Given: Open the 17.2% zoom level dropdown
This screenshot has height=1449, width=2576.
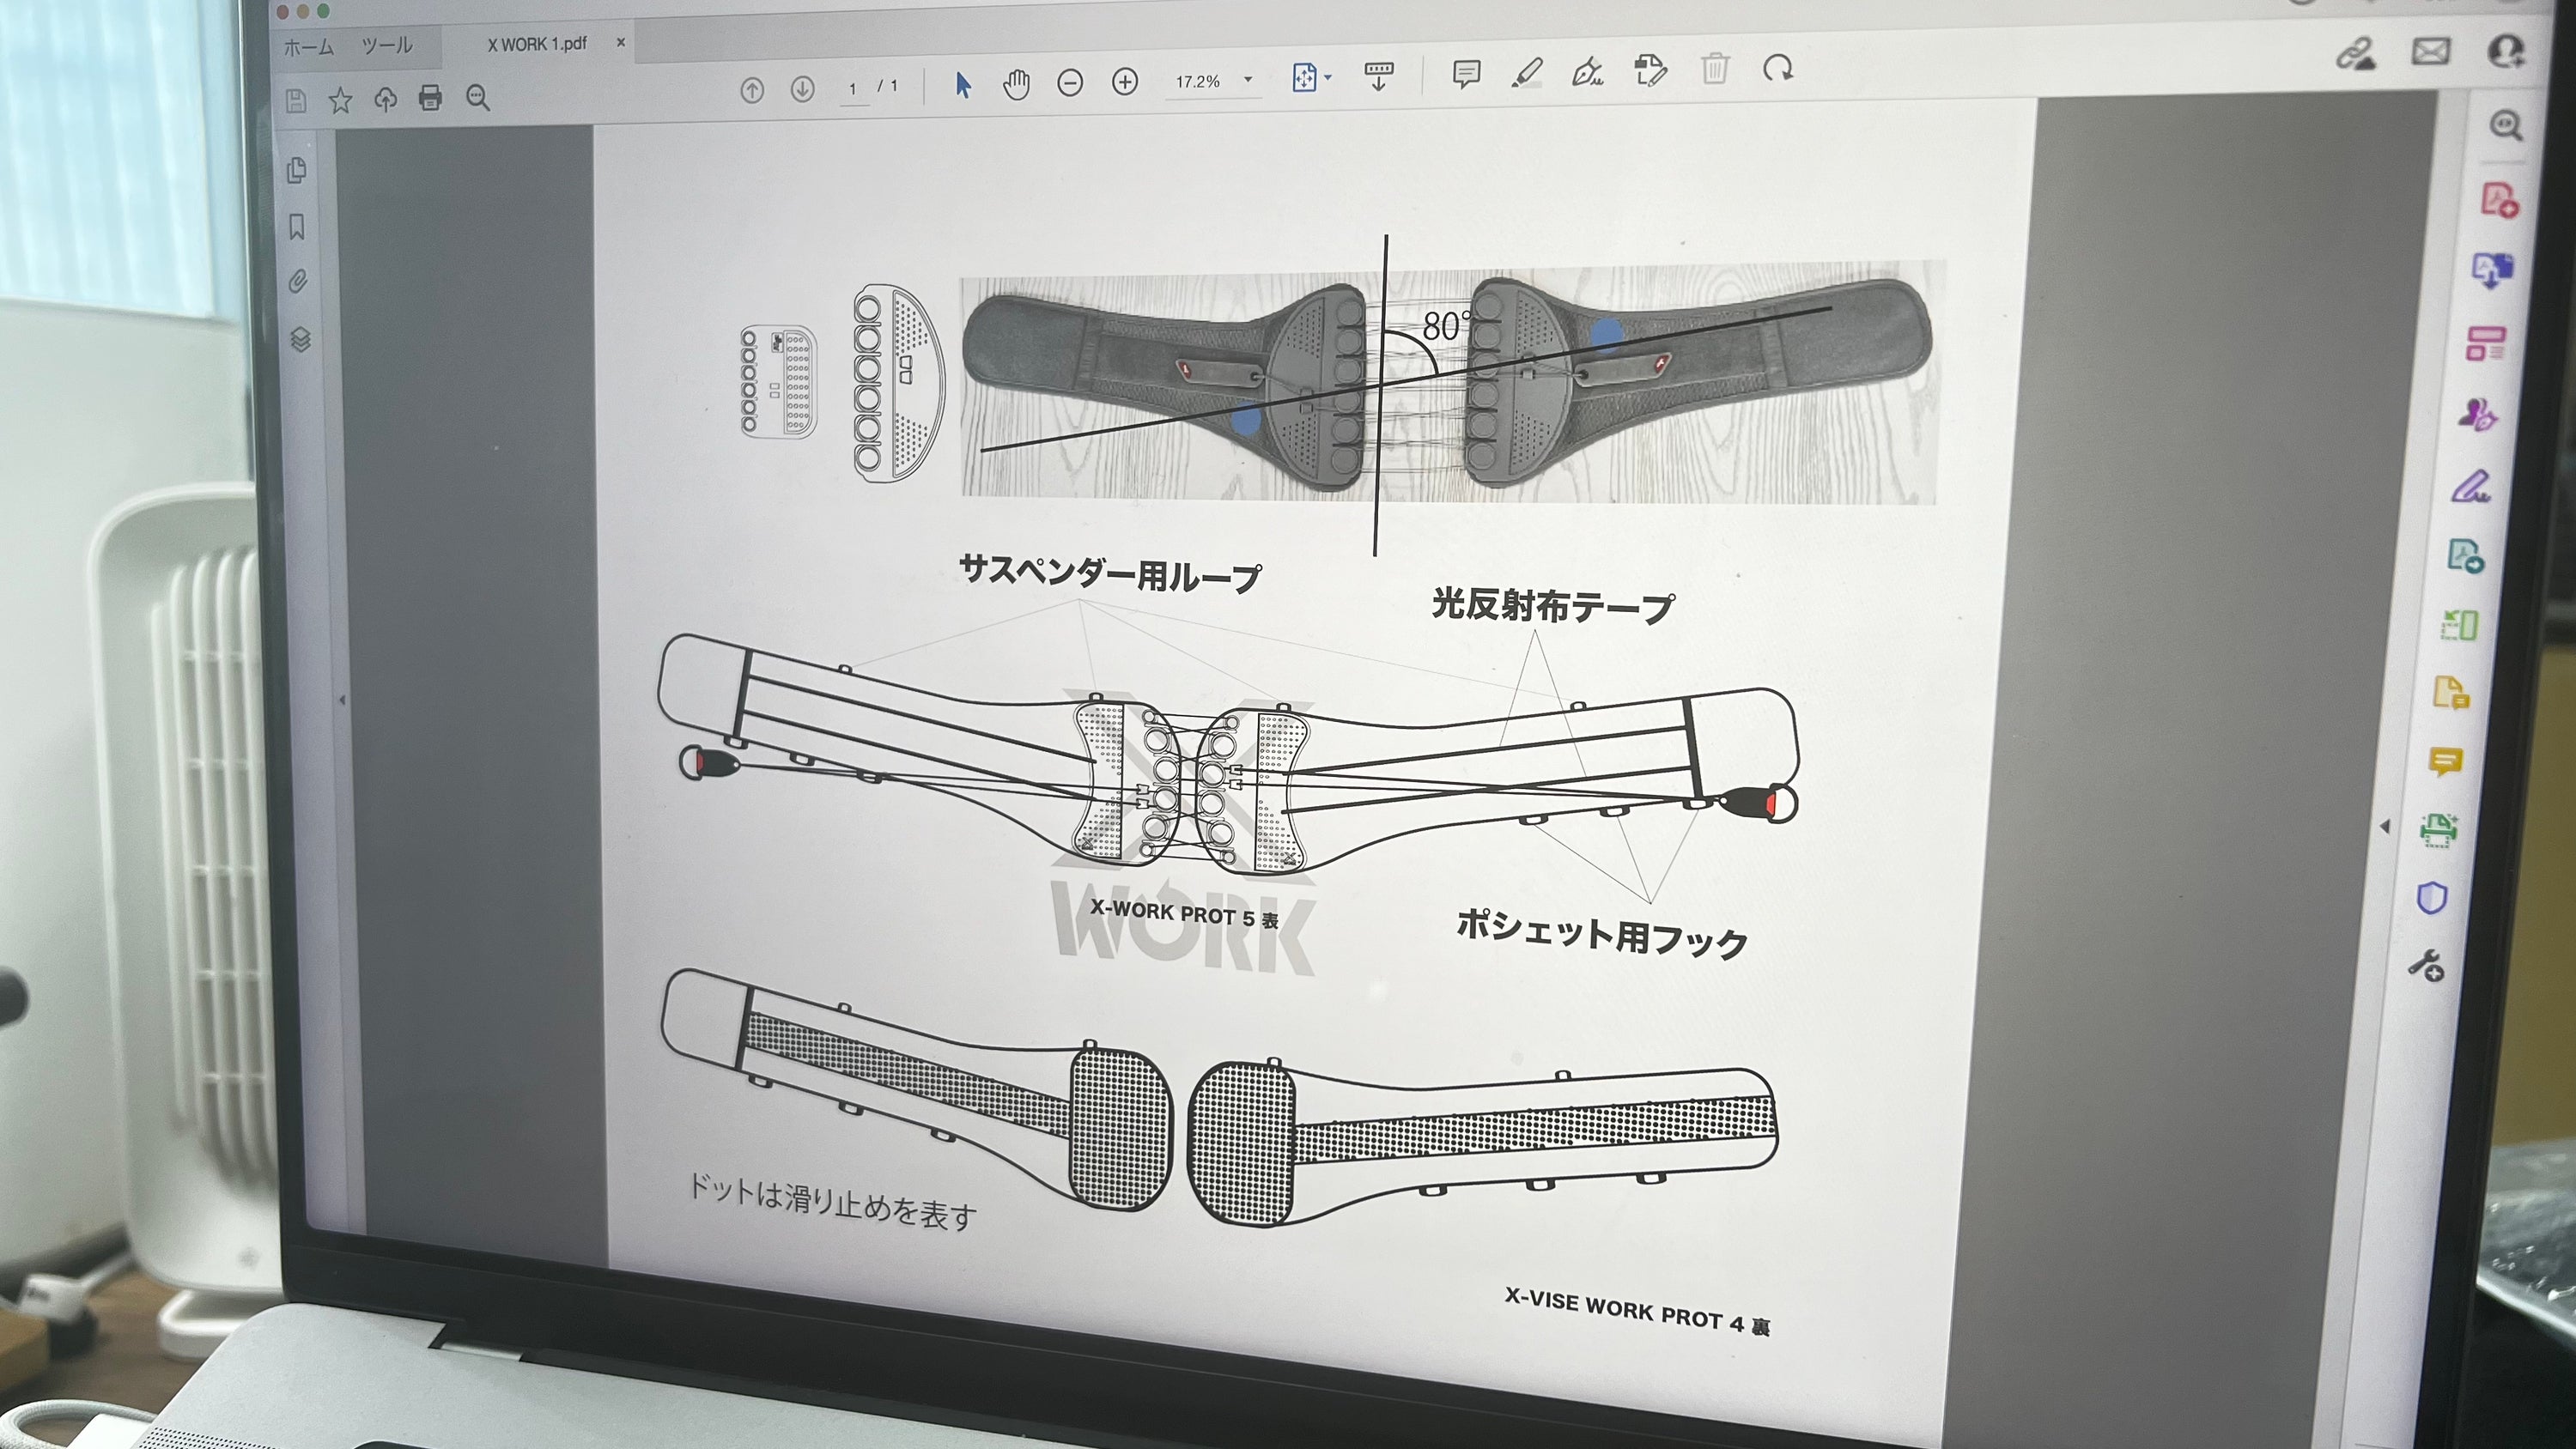Looking at the screenshot, I should pos(1248,80).
